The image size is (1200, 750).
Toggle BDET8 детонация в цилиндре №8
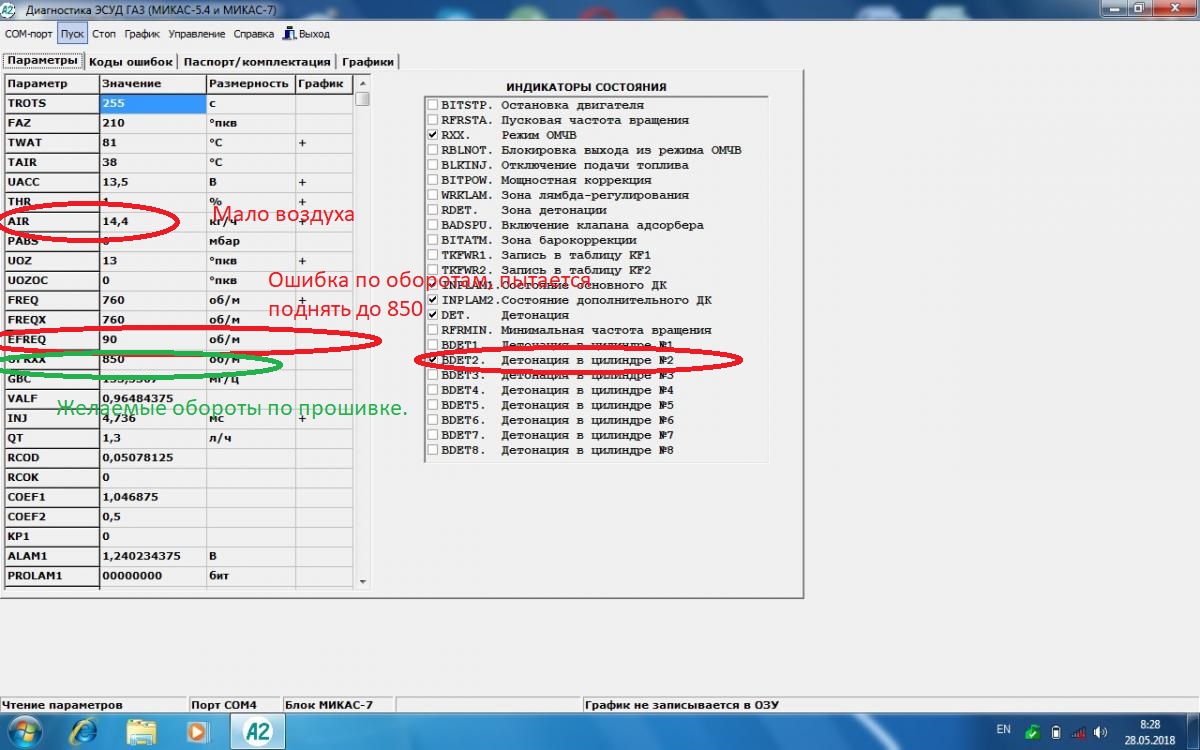[432, 450]
